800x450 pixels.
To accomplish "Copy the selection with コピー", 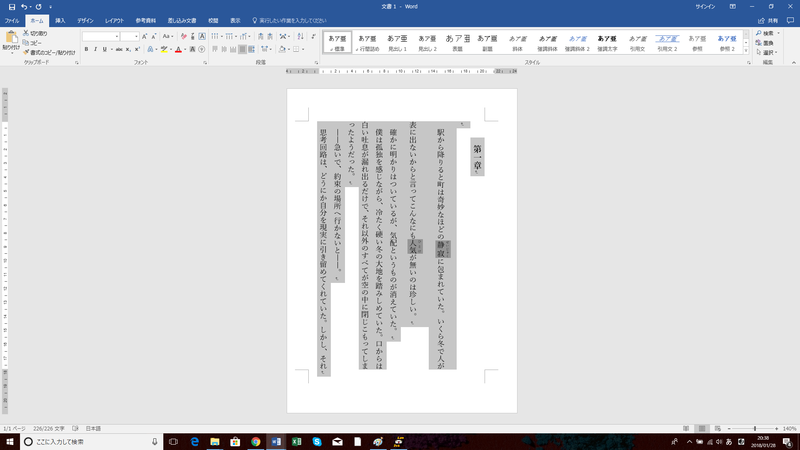I will [x=32, y=43].
